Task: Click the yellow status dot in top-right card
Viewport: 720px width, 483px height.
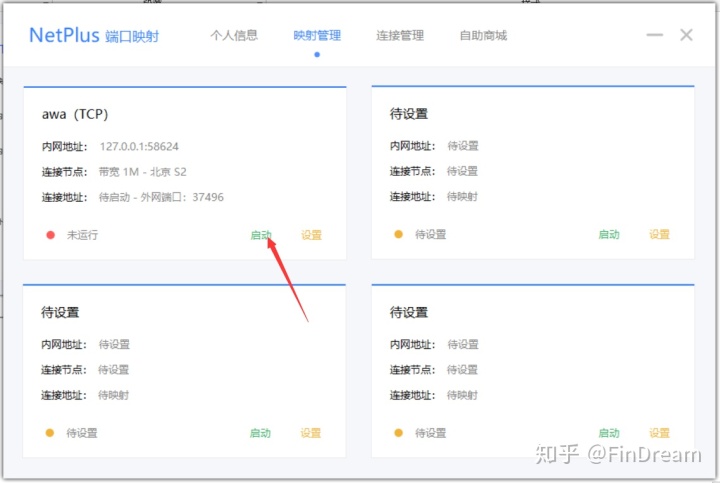Action: (398, 235)
